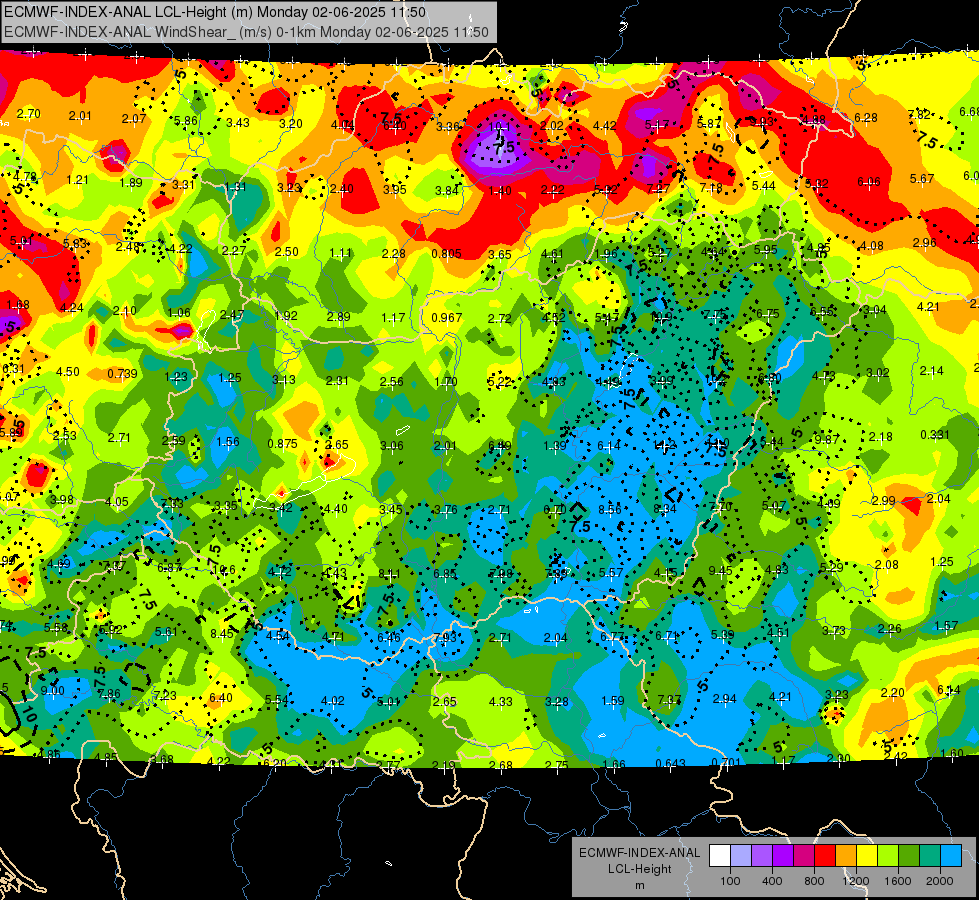The height and width of the screenshot is (900, 979).
Task: Click the map value "0.701"
Action: [x=726, y=762]
